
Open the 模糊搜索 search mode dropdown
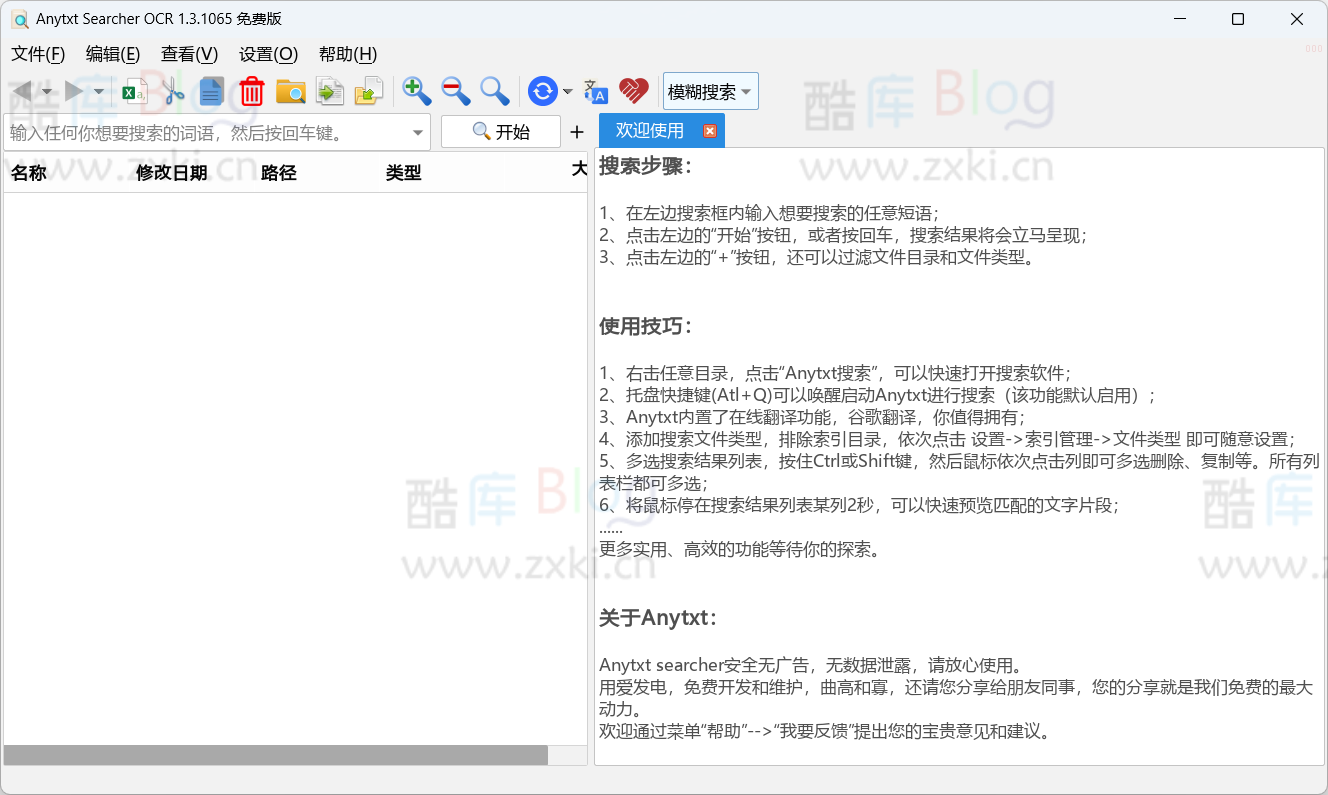pyautogui.click(x=710, y=91)
